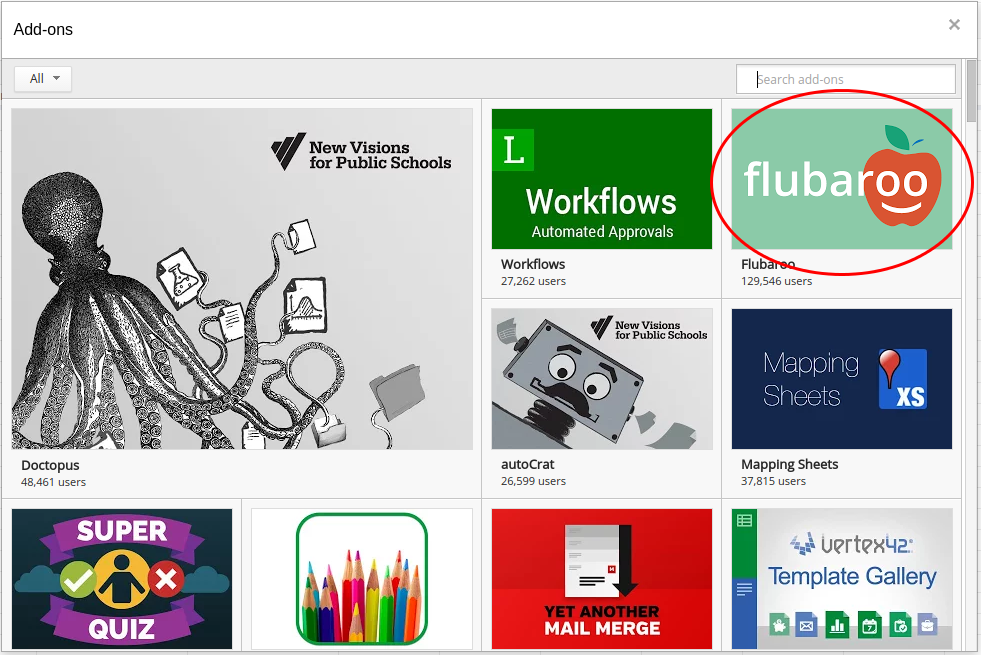Screen dimensions: 981x655
Task: Open the colored pencils add-on tile
Action: [x=362, y=579]
